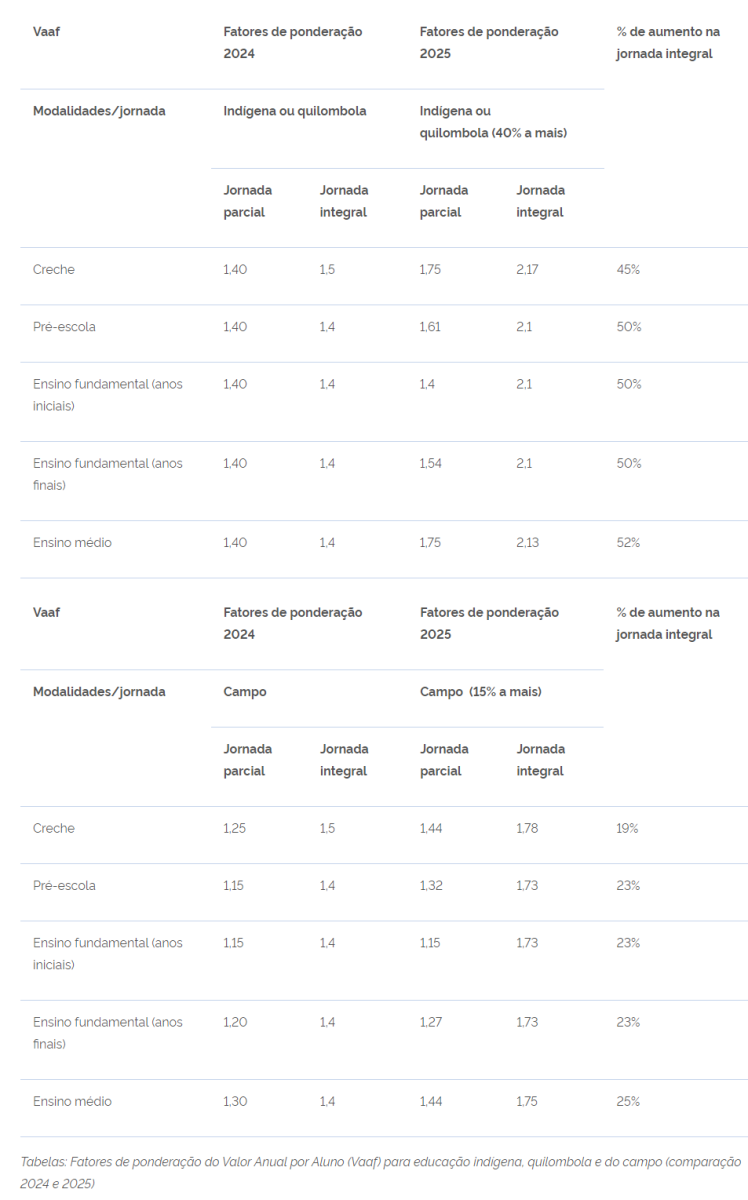Screen dimensions: 748x1200
Task: Click the 1,61 Pré-escola partial value
Action: point(430,327)
